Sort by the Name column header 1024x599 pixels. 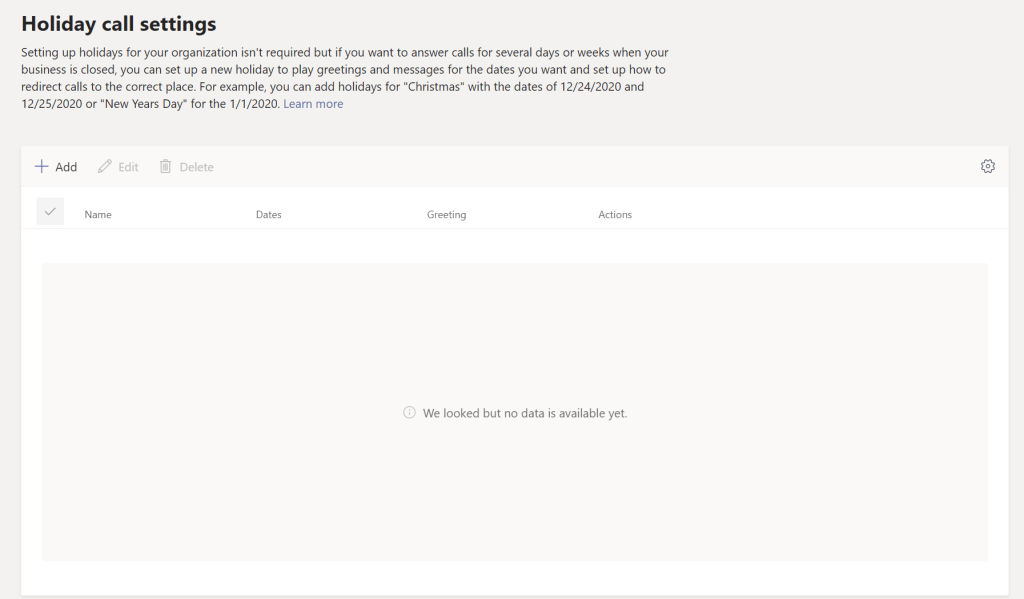pyautogui.click(x=98, y=215)
